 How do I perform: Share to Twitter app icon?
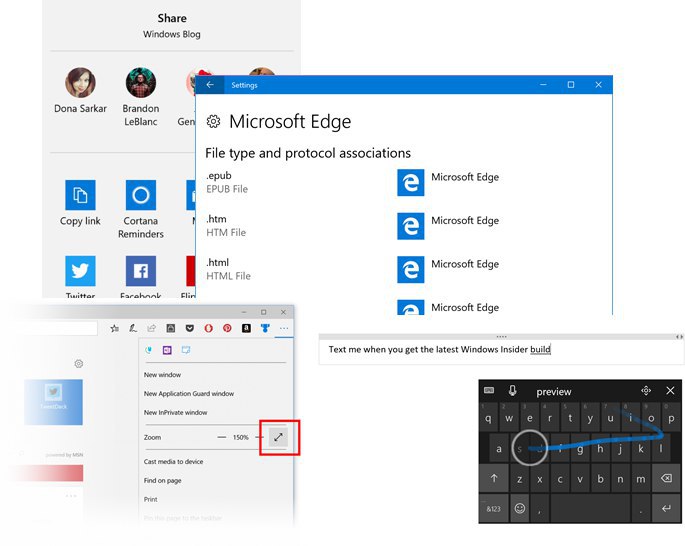(x=80, y=271)
